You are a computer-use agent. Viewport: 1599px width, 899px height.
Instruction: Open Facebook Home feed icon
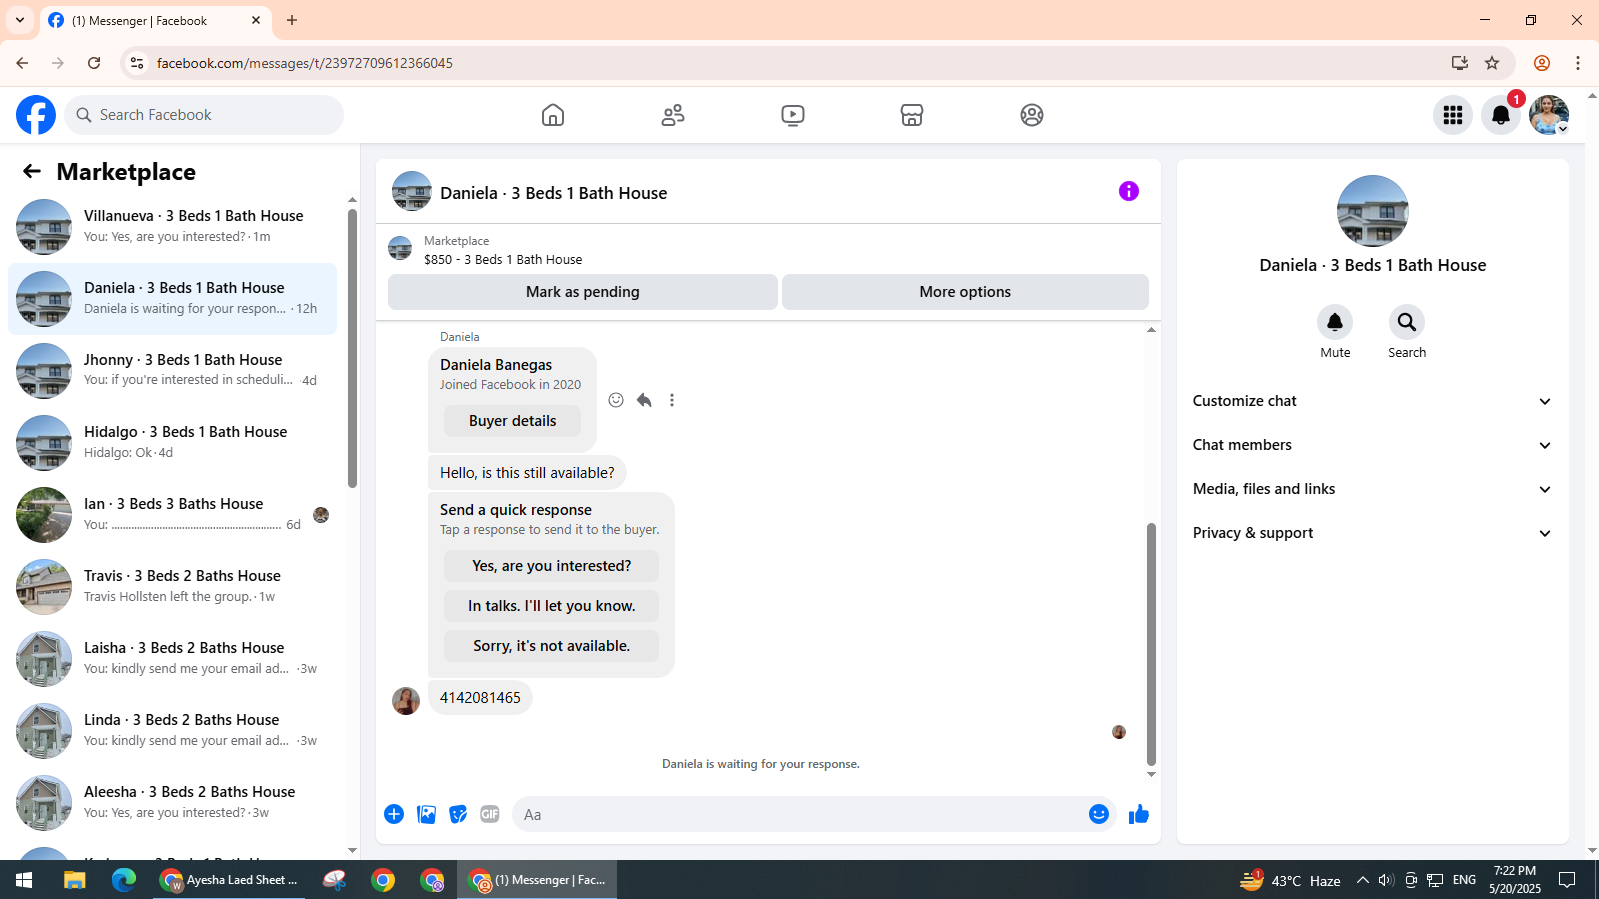tap(553, 115)
